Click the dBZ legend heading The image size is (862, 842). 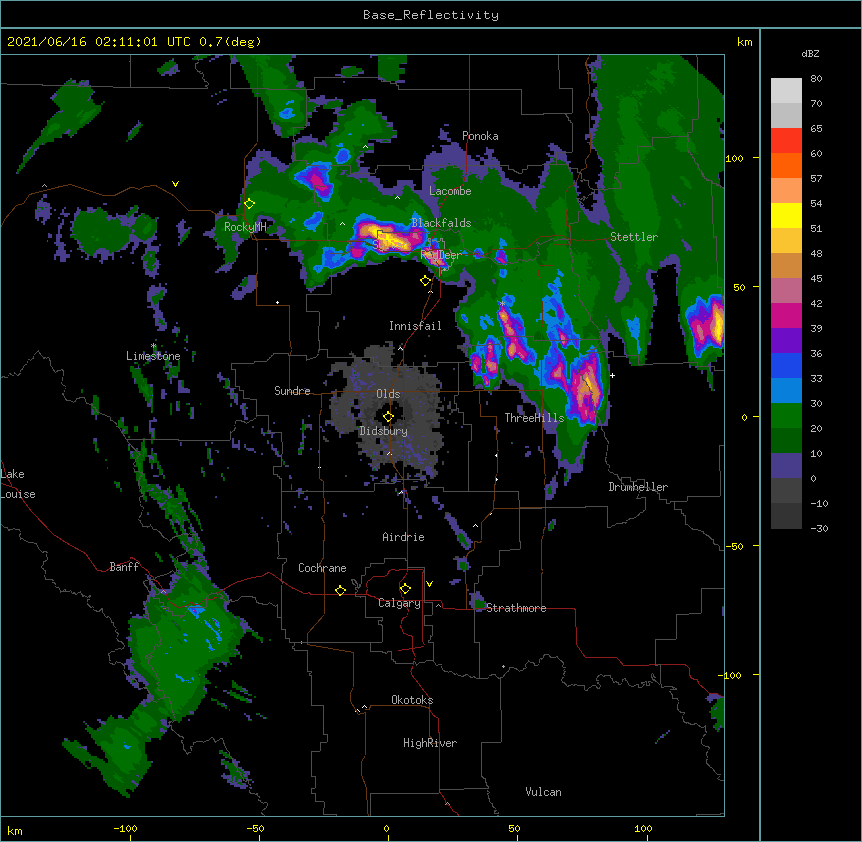810,54
